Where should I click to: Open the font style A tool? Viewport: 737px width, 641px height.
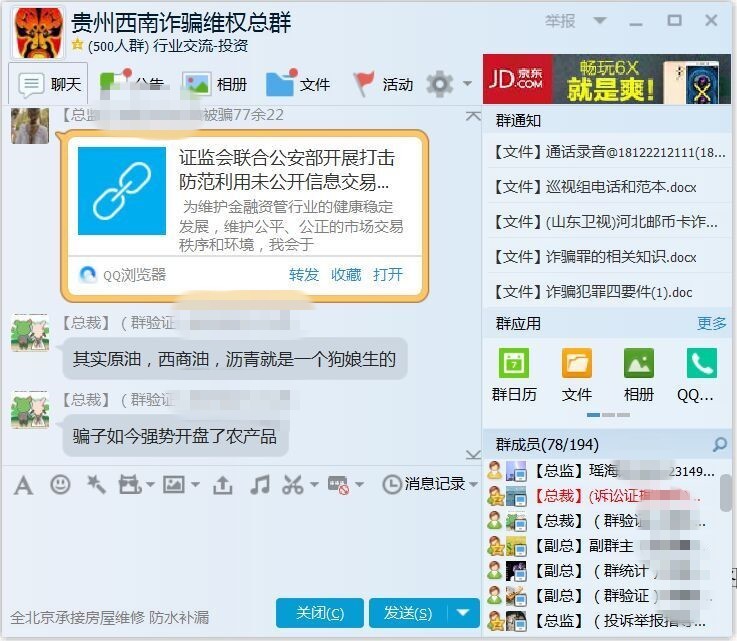pyautogui.click(x=24, y=485)
